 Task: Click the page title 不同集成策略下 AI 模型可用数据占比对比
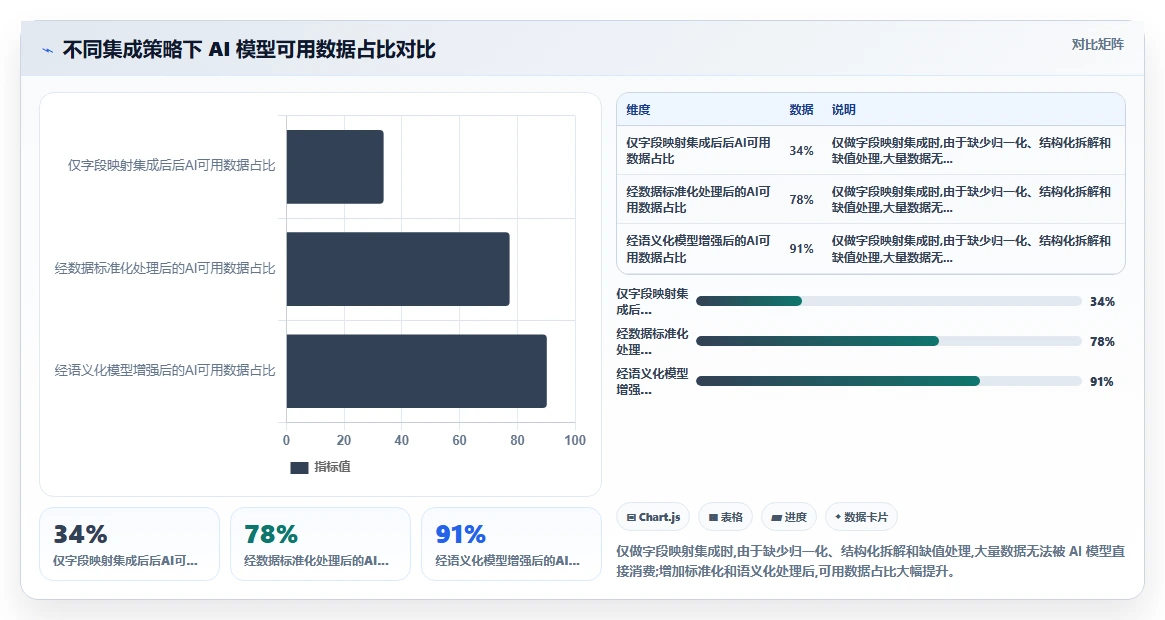click(x=249, y=50)
